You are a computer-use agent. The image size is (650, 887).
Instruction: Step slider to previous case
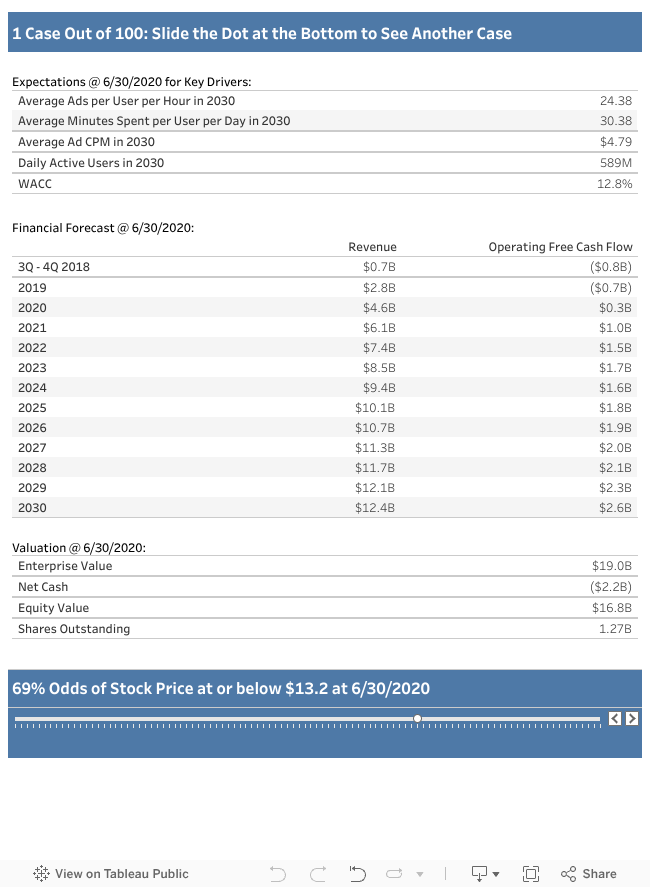coord(616,718)
